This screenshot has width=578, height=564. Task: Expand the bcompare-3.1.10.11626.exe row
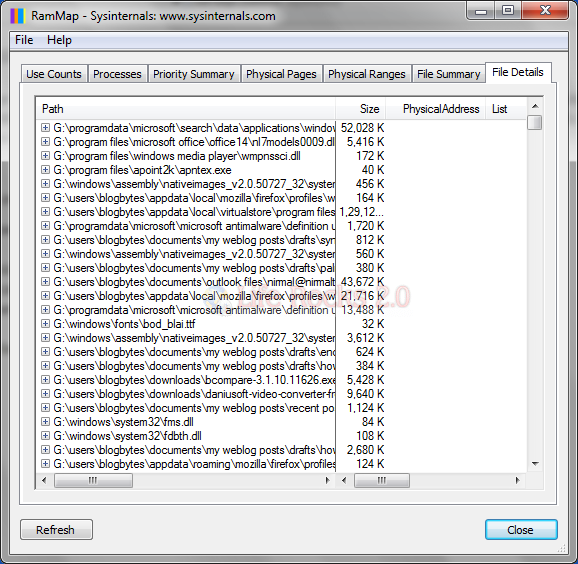click(x=45, y=380)
